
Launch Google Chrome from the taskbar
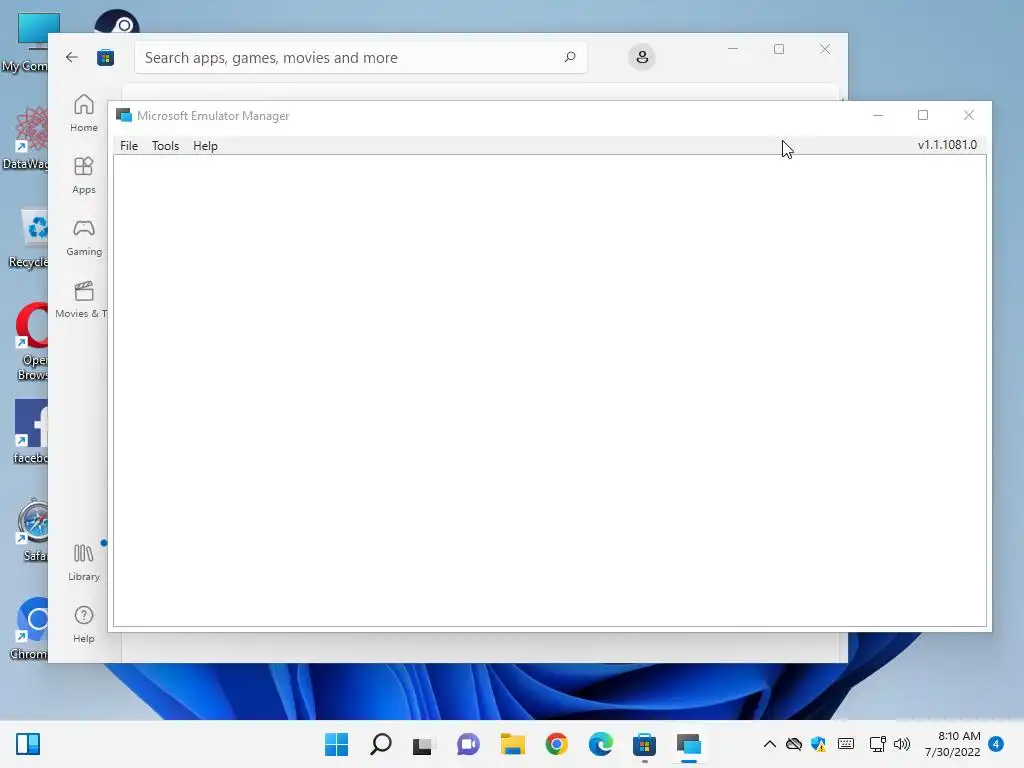556,744
